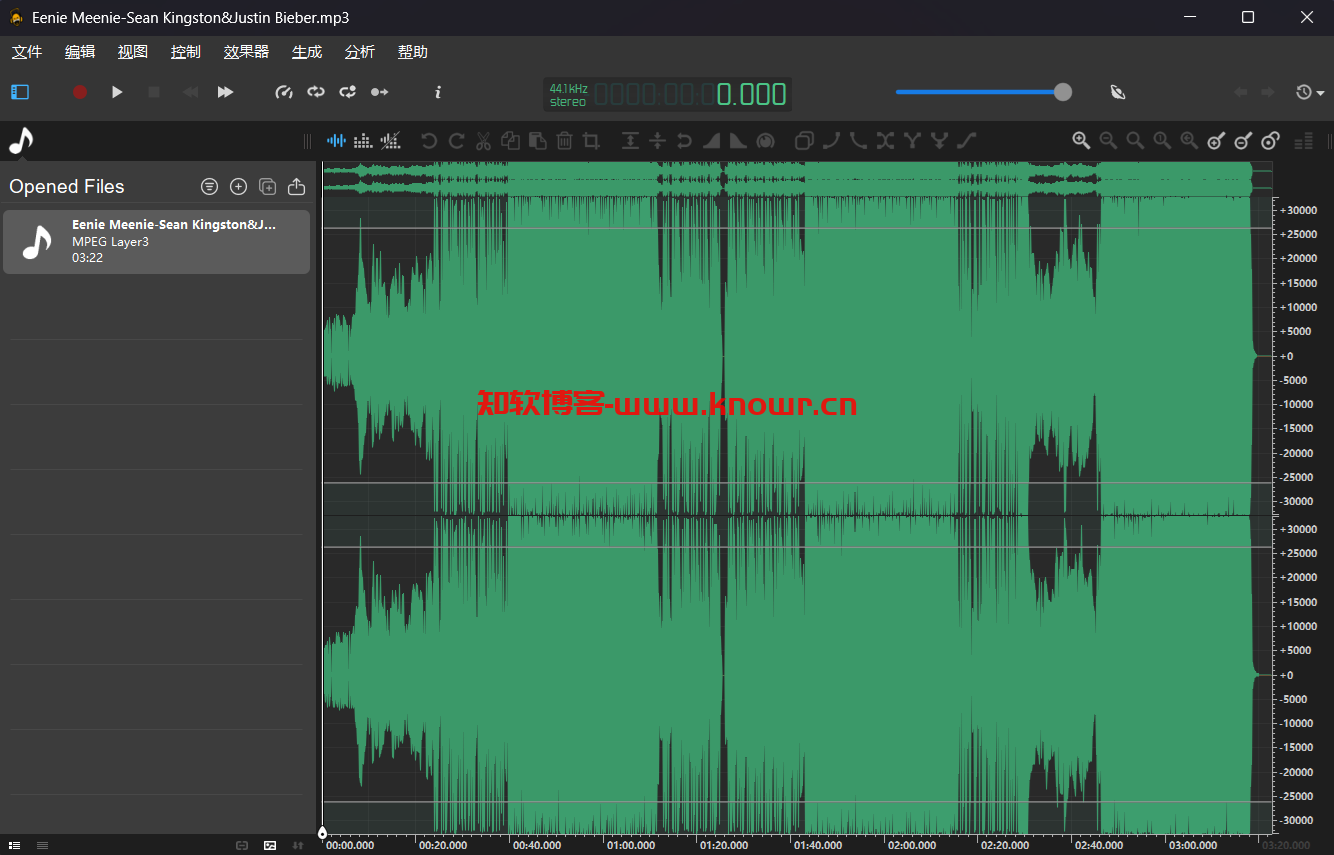Open the 效果器 menu
Screen dimensions: 1334x855
[246, 52]
